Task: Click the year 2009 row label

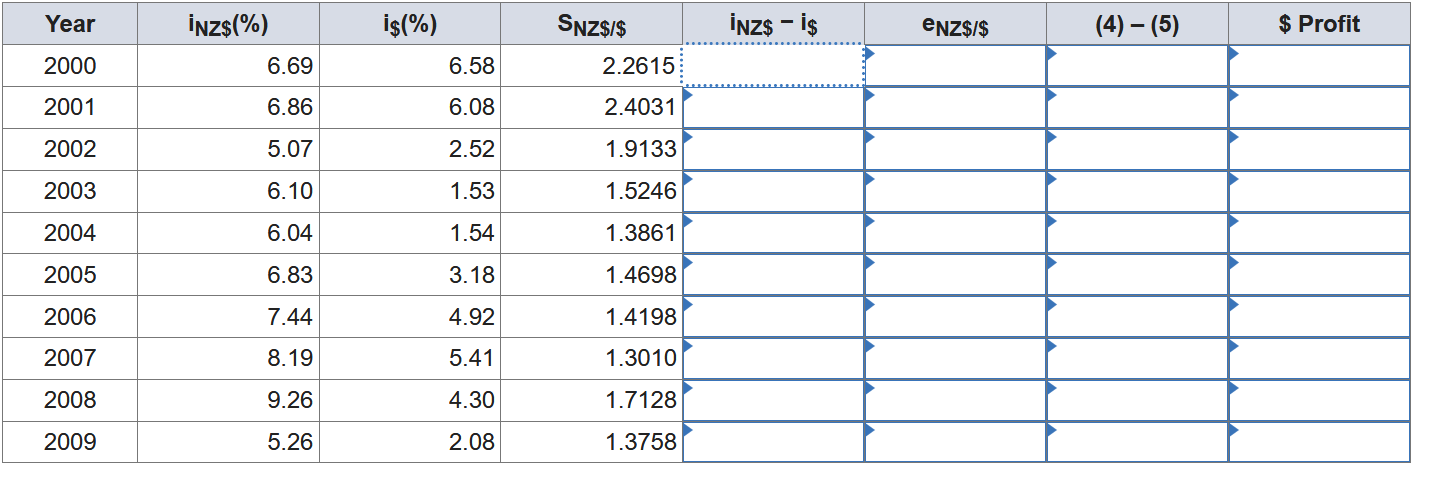Action: click(70, 442)
